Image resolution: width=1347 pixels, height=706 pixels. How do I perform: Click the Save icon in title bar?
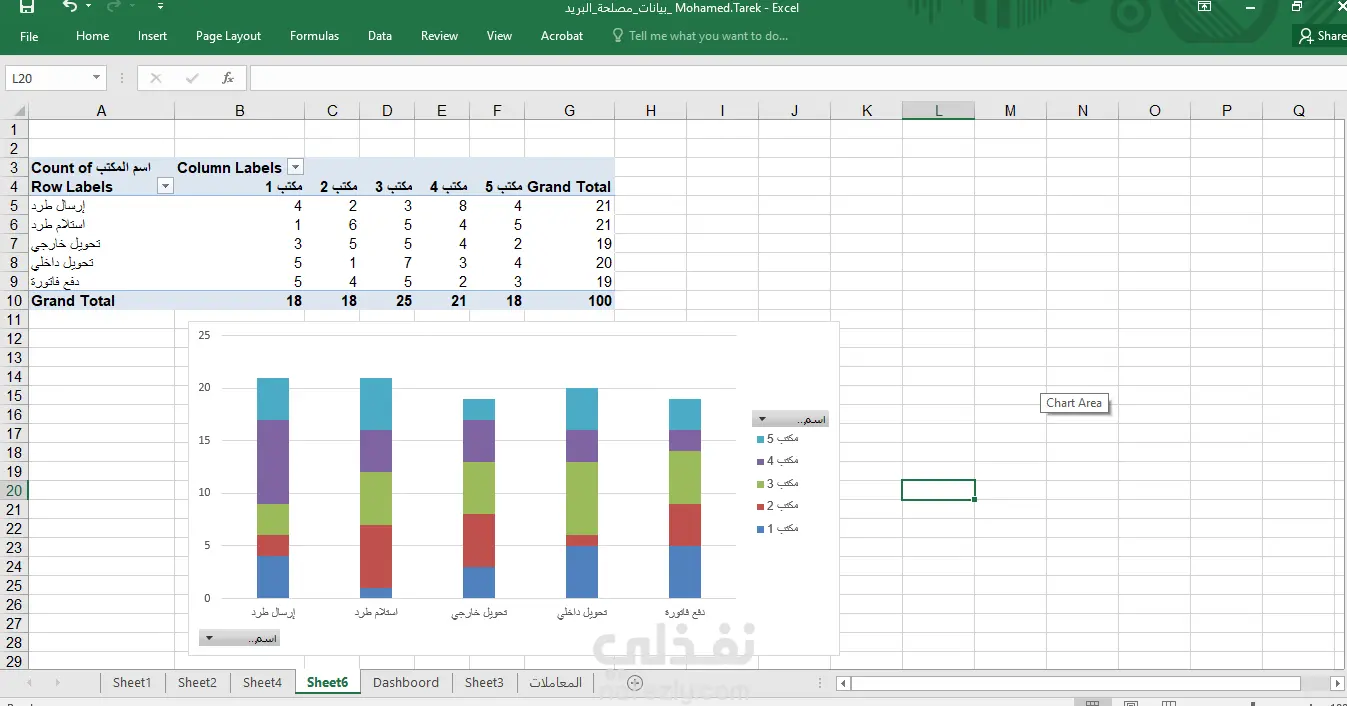point(27,7)
